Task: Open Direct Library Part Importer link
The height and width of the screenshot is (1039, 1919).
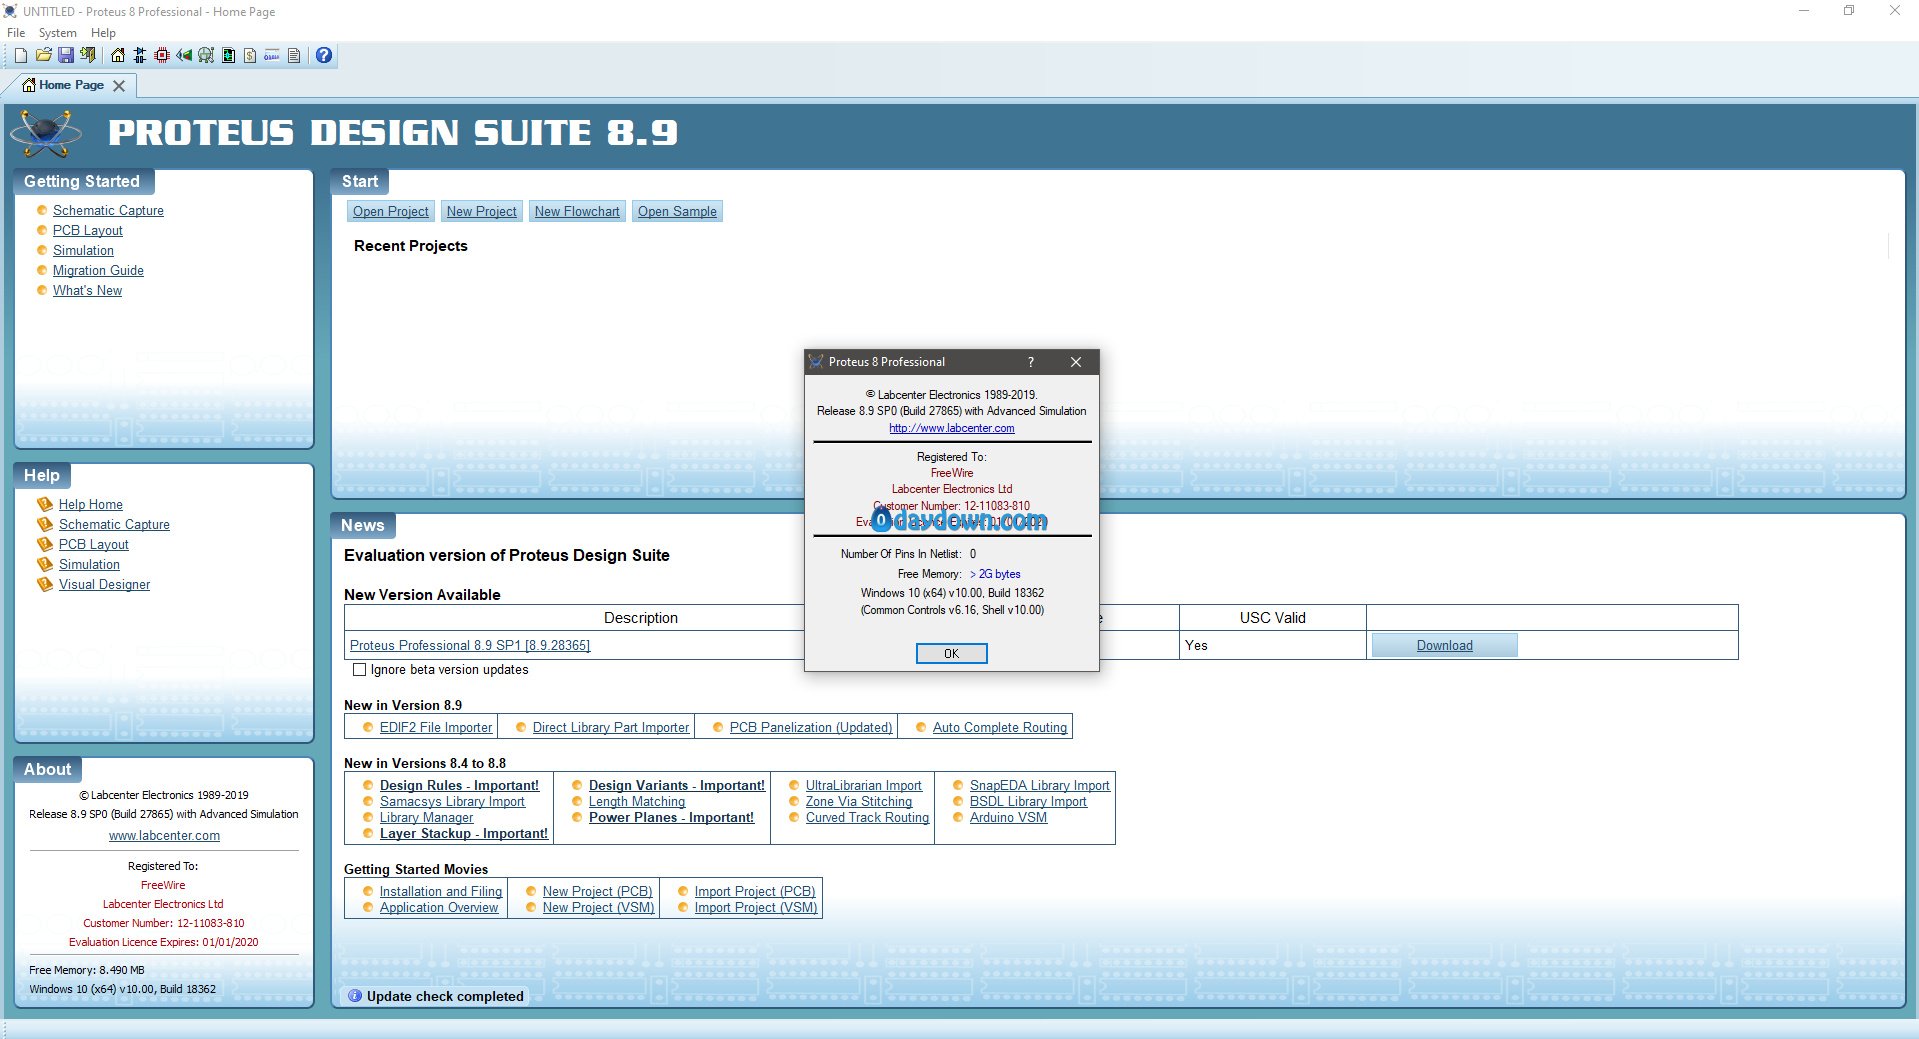Action: pos(611,728)
